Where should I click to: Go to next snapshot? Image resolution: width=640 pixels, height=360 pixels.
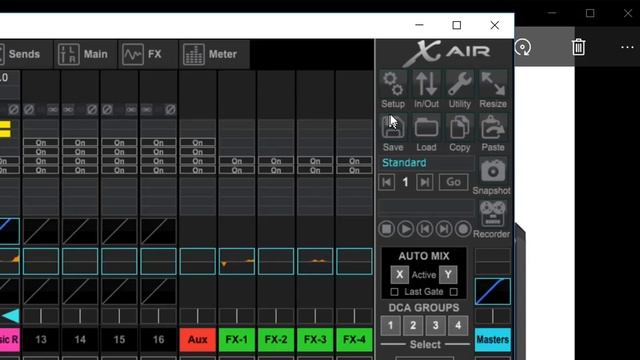coord(424,182)
